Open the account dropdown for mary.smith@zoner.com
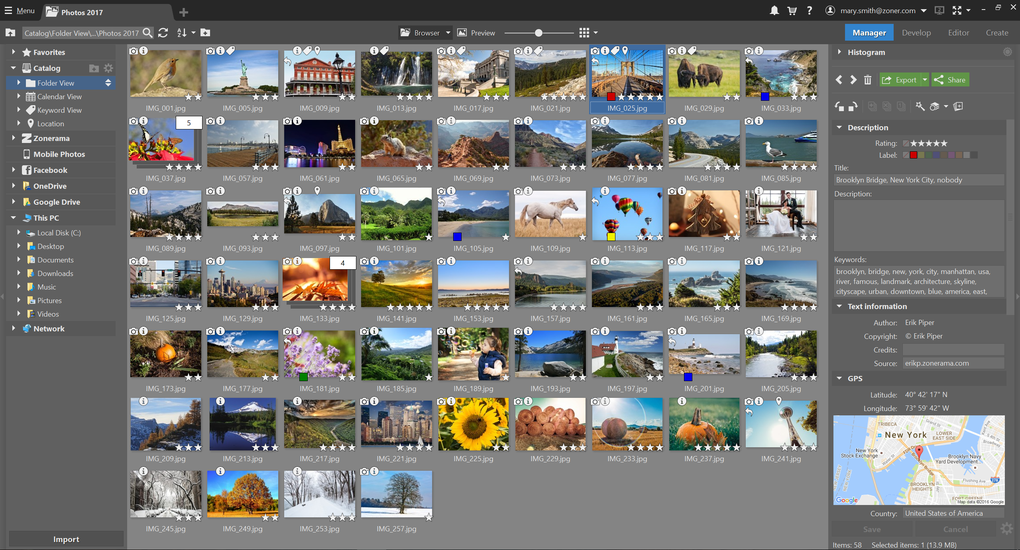The height and width of the screenshot is (550, 1020). pyautogui.click(x=924, y=10)
